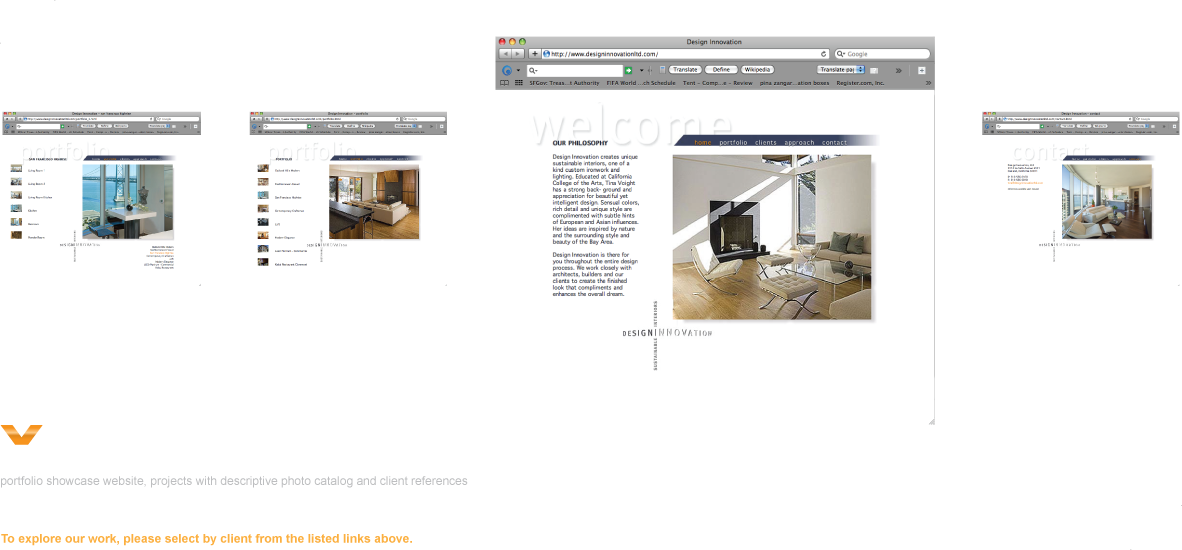1182x550 pixels.
Task: Open the Google search magnifier dropdown
Action: (841, 54)
